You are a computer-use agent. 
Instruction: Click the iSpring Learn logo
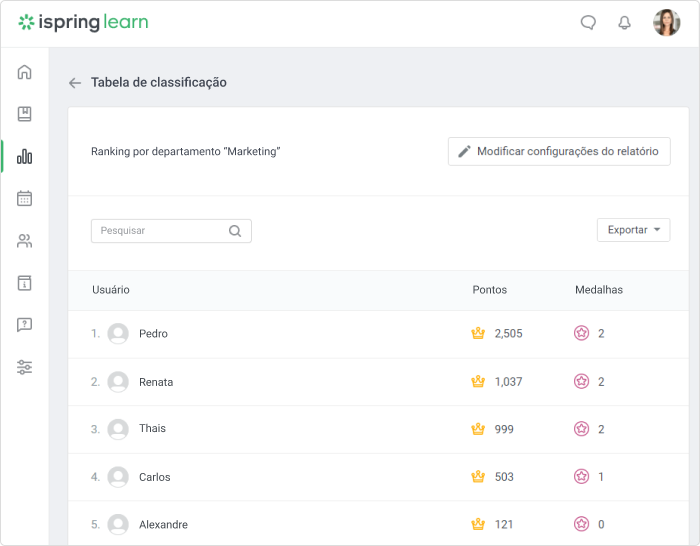pyautogui.click(x=83, y=22)
